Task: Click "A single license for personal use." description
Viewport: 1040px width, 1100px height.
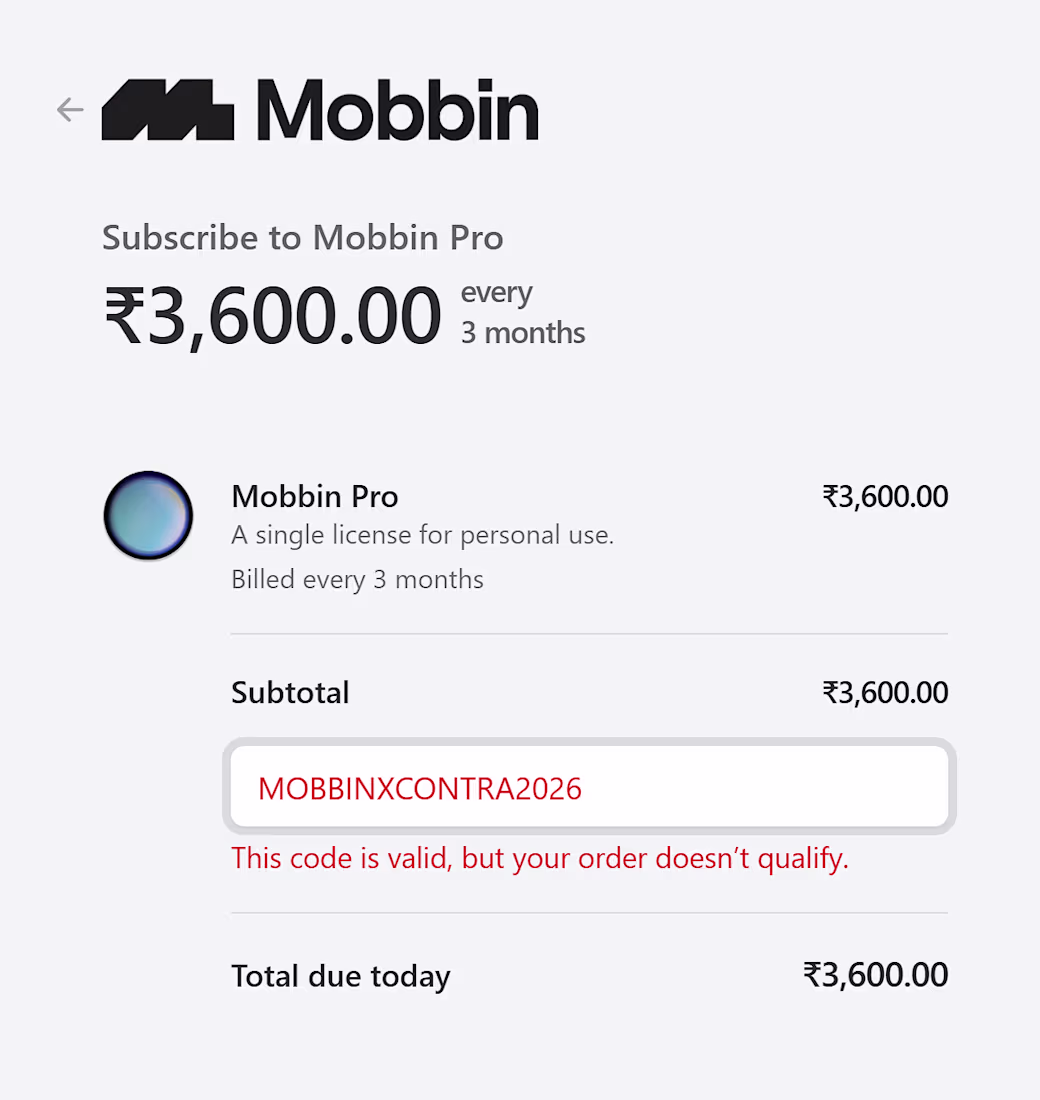Action: tap(422, 535)
